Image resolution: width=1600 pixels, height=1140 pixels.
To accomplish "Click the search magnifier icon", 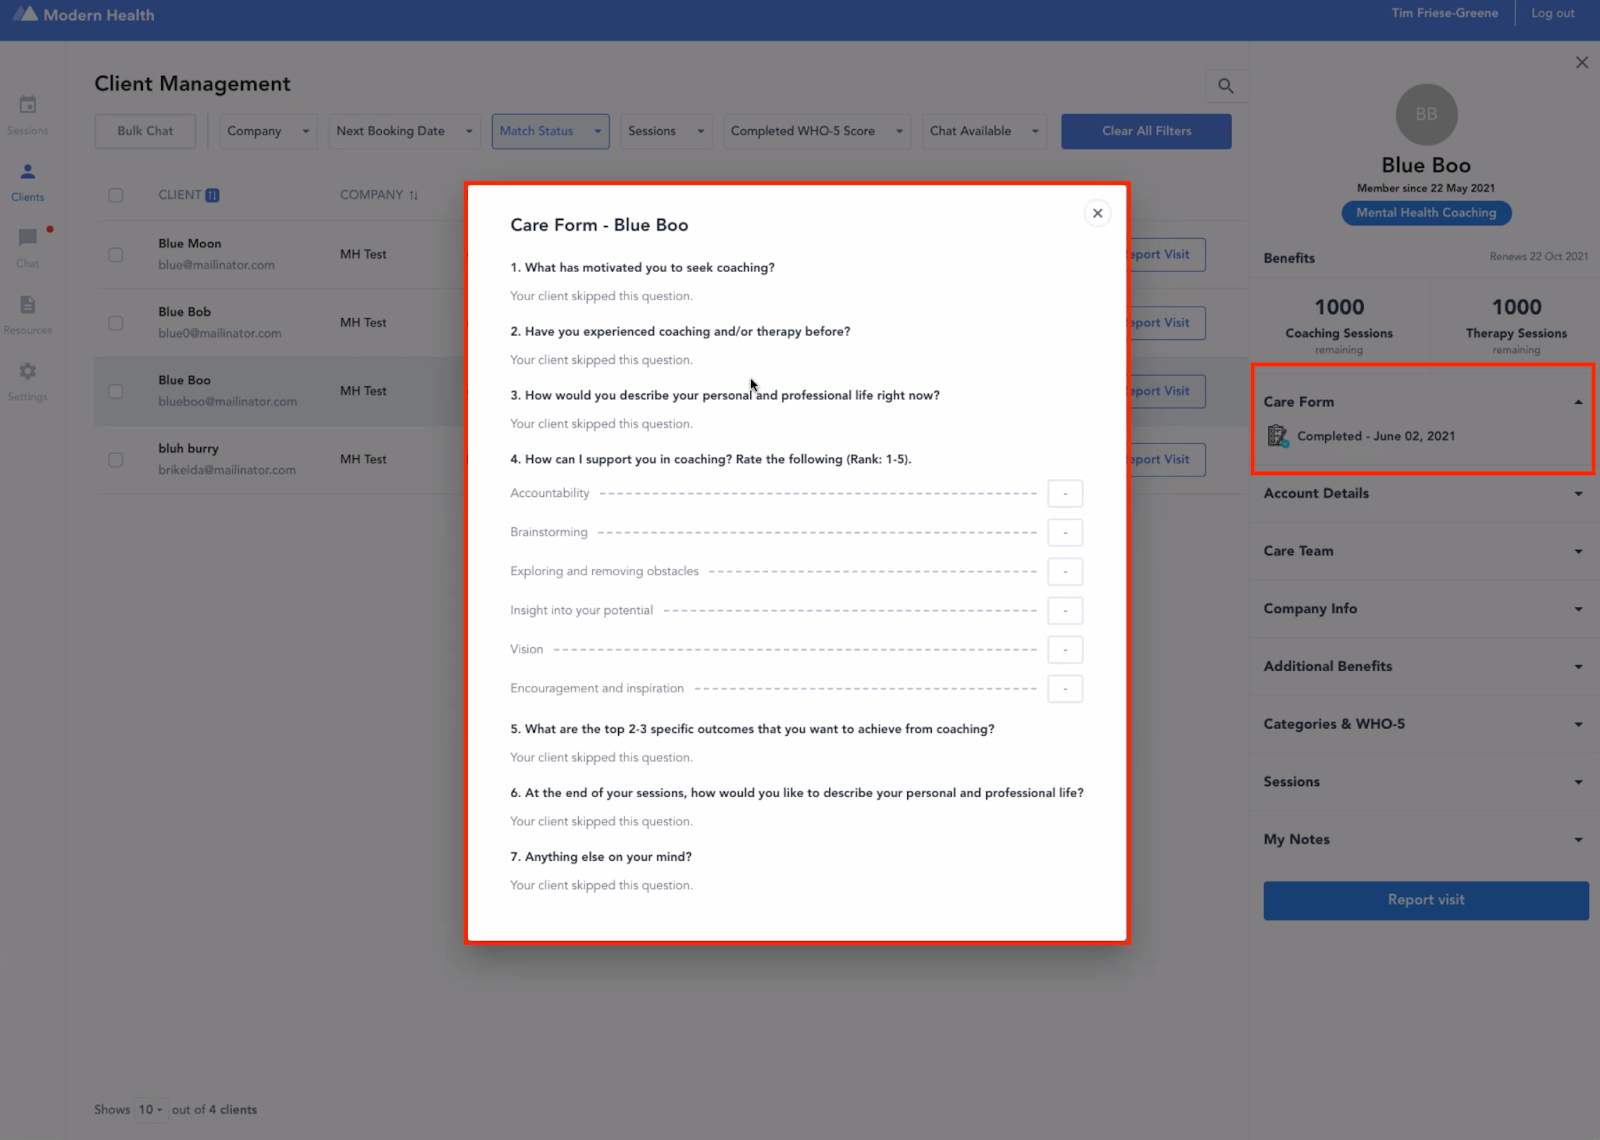I will [1226, 86].
